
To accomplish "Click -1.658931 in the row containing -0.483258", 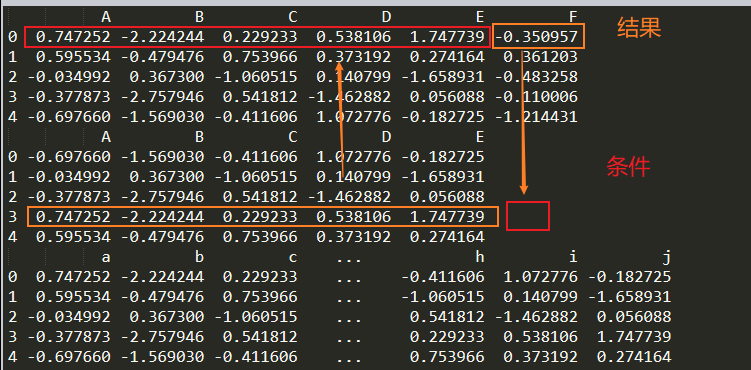I will (x=443, y=77).
